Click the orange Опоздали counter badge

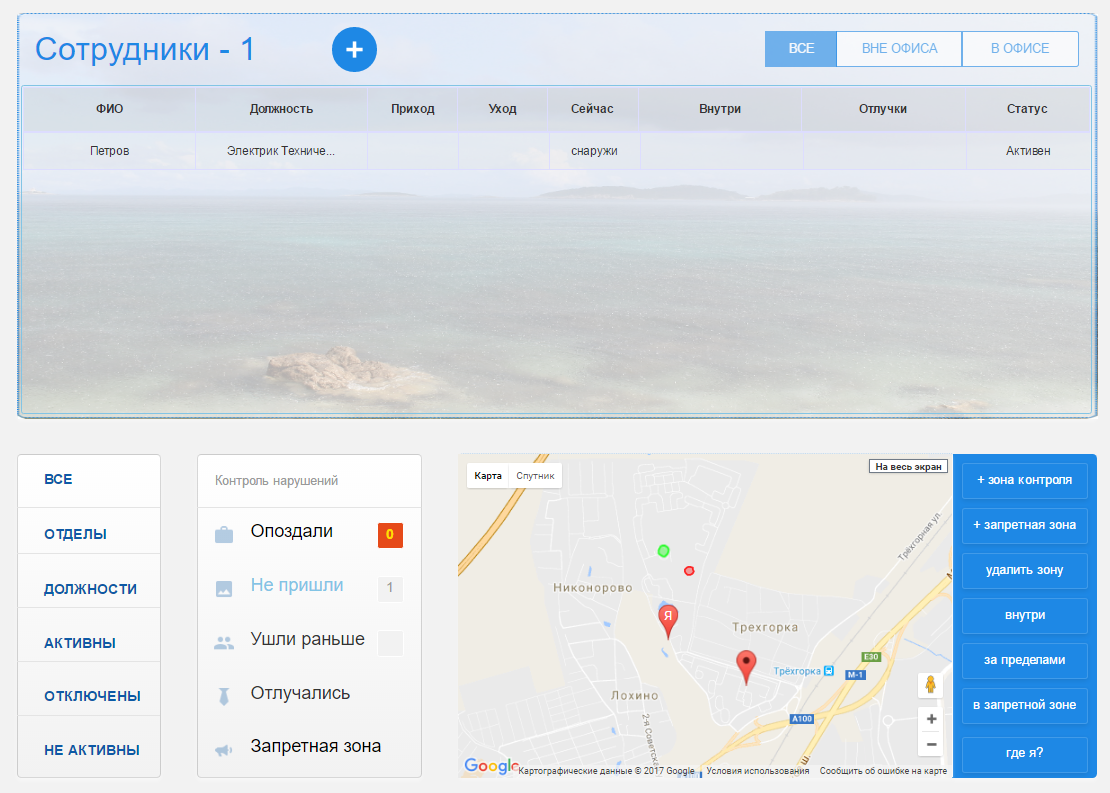point(390,535)
